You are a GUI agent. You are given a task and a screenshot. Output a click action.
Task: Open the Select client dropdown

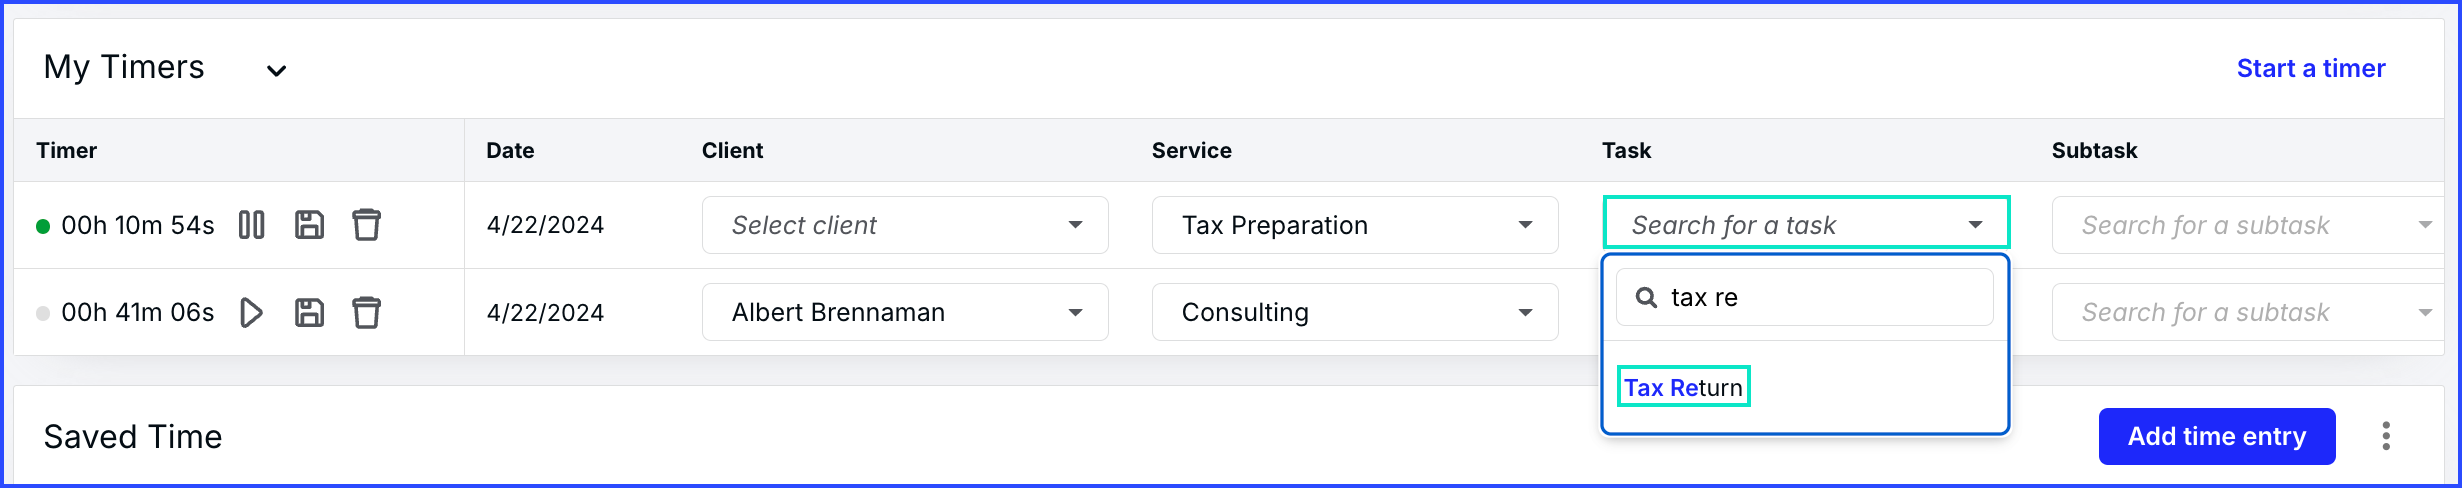905,225
